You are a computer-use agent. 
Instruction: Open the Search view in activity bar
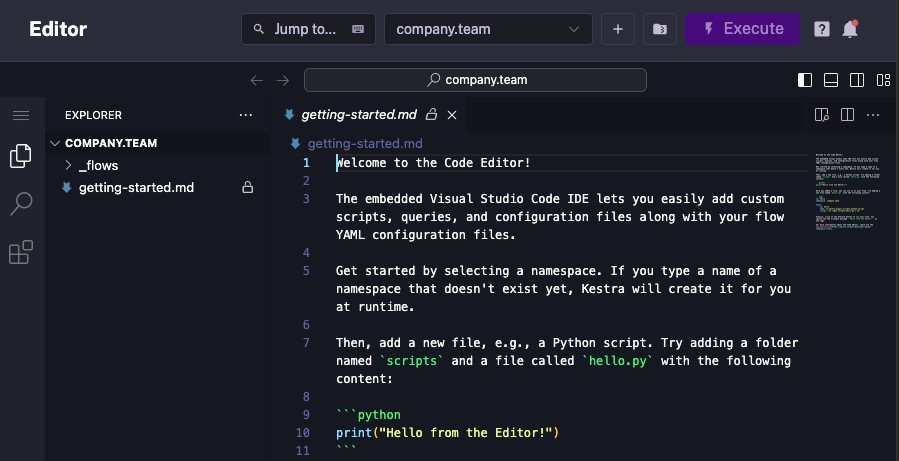point(21,204)
